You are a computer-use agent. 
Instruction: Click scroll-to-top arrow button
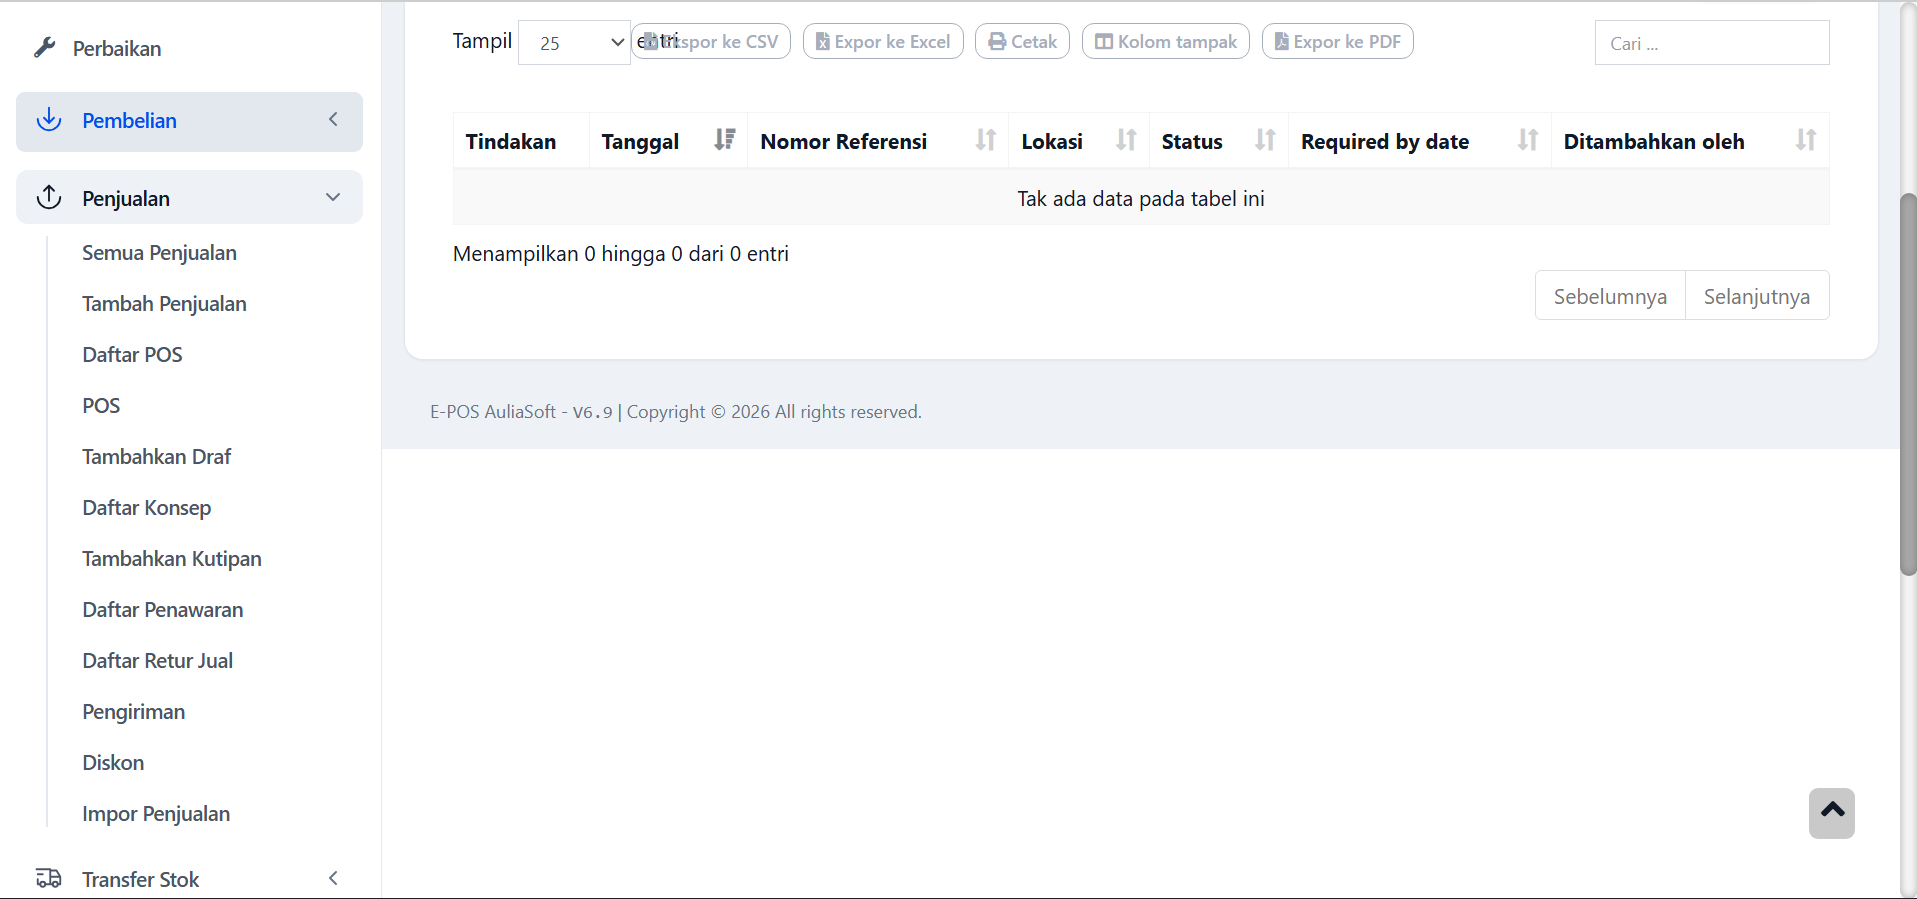(x=1831, y=812)
